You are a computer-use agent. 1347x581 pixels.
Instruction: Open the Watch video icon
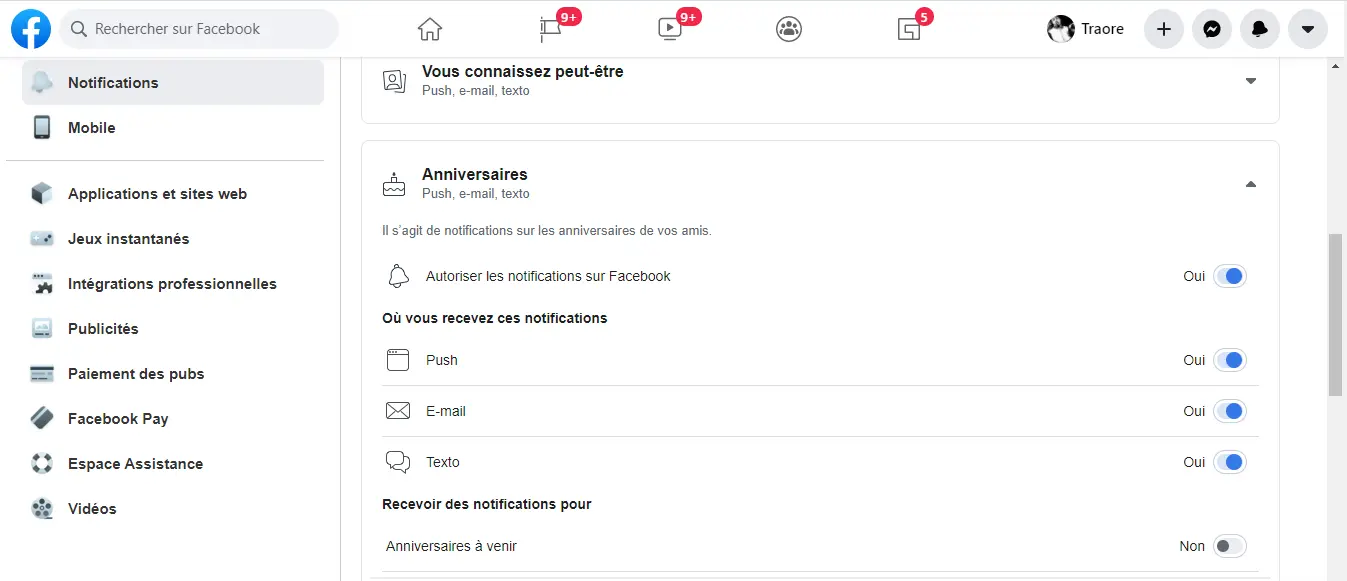coord(670,29)
